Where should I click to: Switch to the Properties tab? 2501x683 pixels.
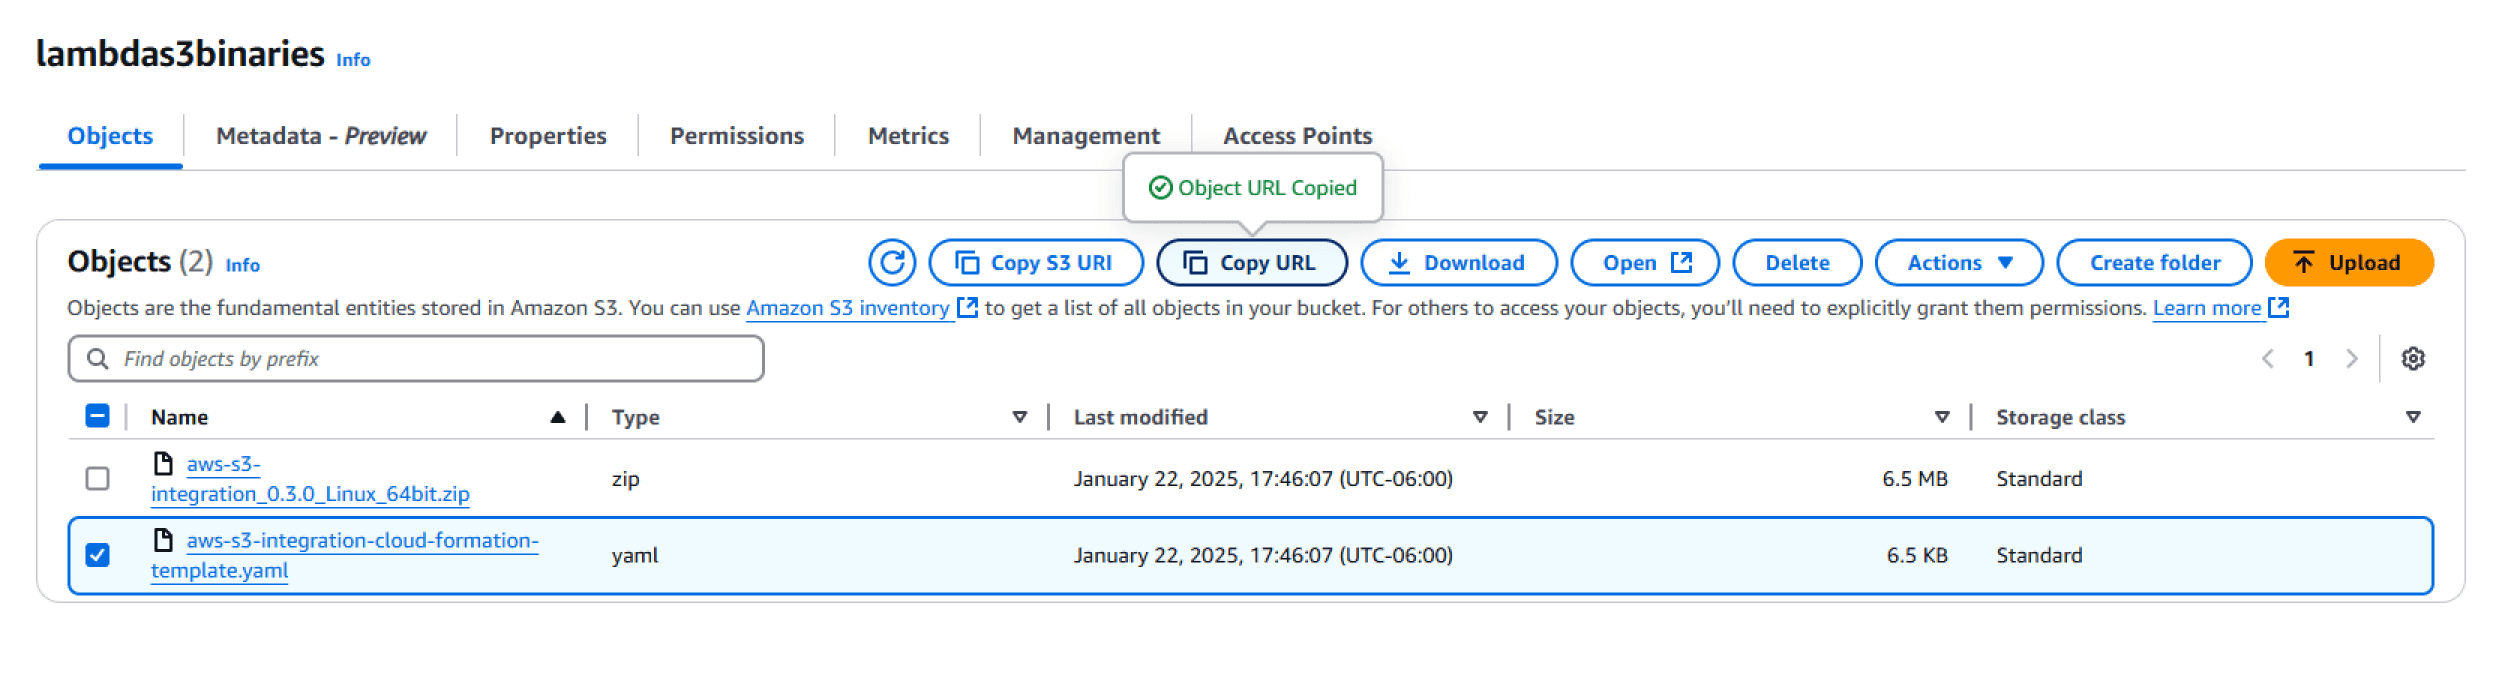(x=547, y=136)
